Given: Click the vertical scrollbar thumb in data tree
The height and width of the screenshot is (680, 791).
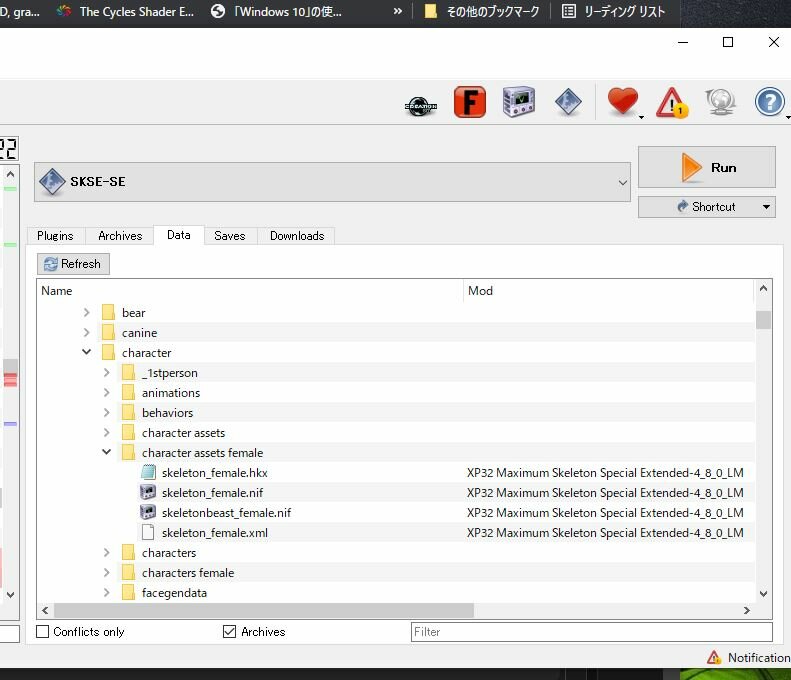Looking at the screenshot, I should pos(763,320).
